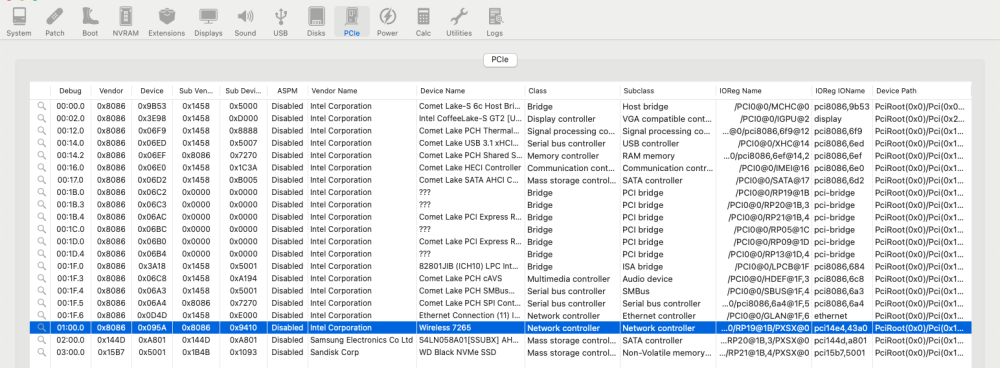Click magnifier icon for device 00:00.0
The height and width of the screenshot is (368, 1000).
click(x=41, y=107)
